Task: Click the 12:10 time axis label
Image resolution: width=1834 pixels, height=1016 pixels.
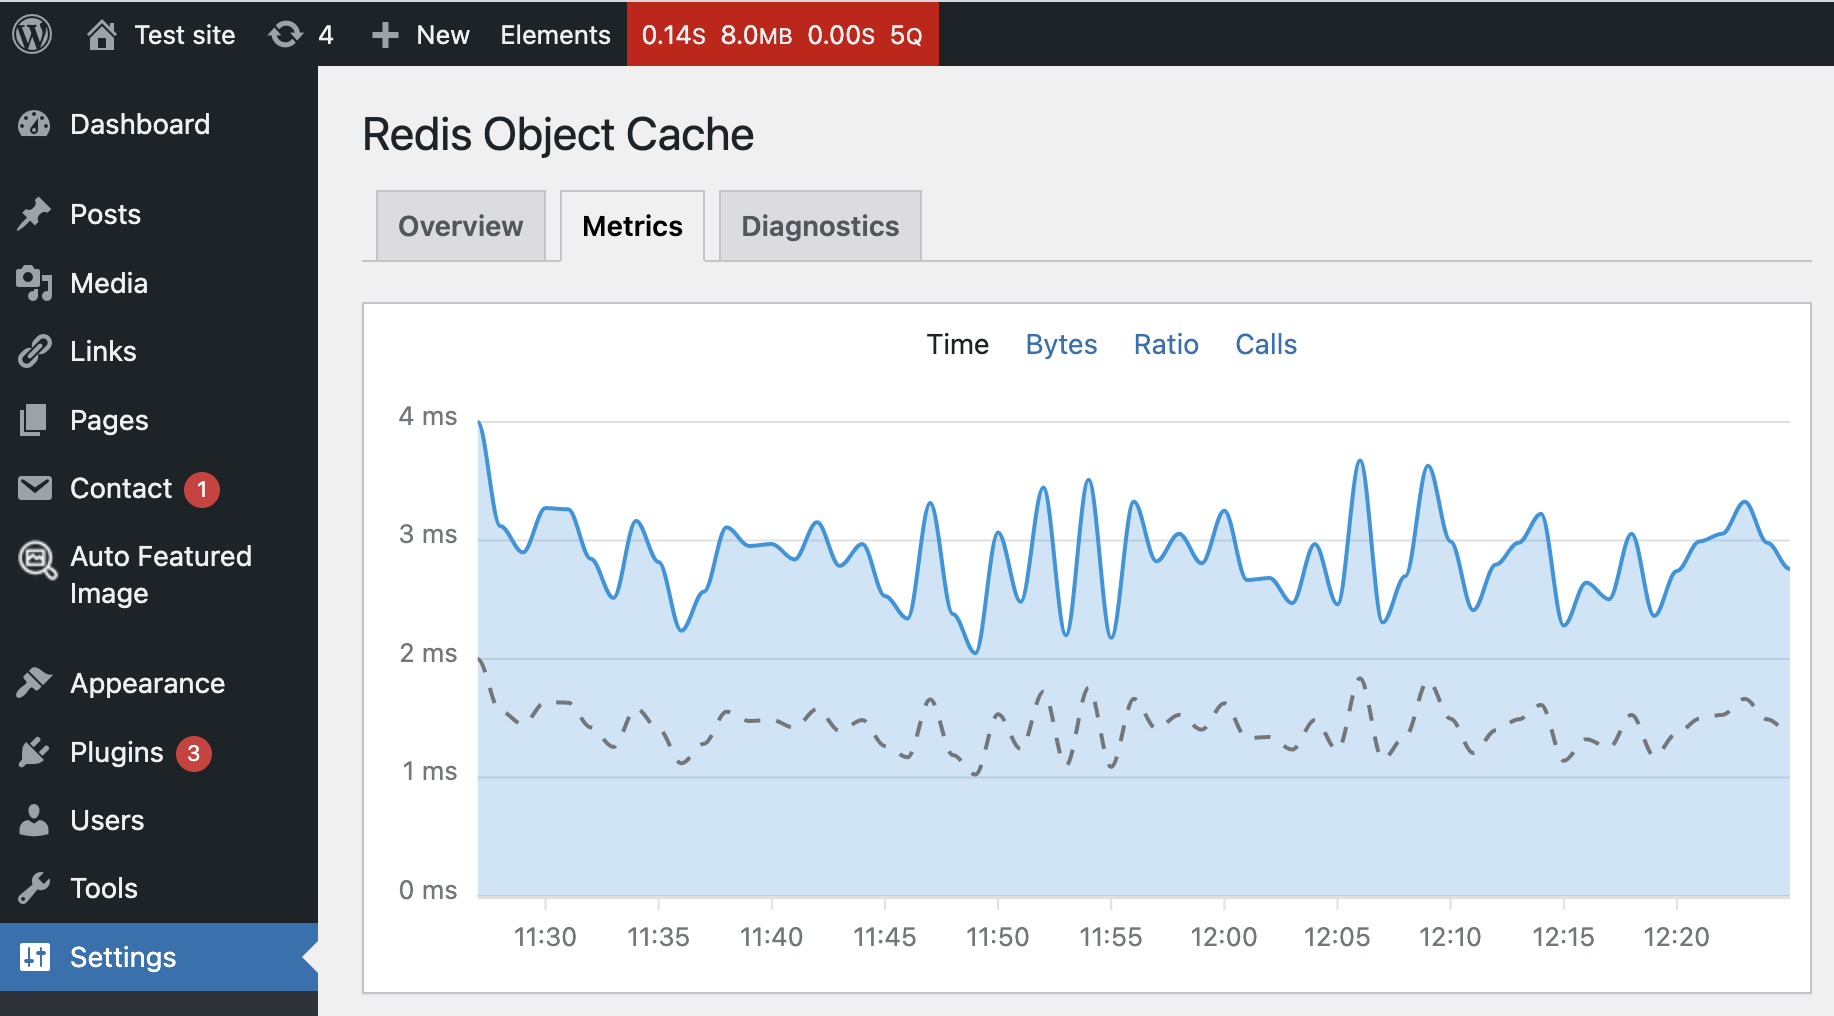Action: click(1450, 937)
